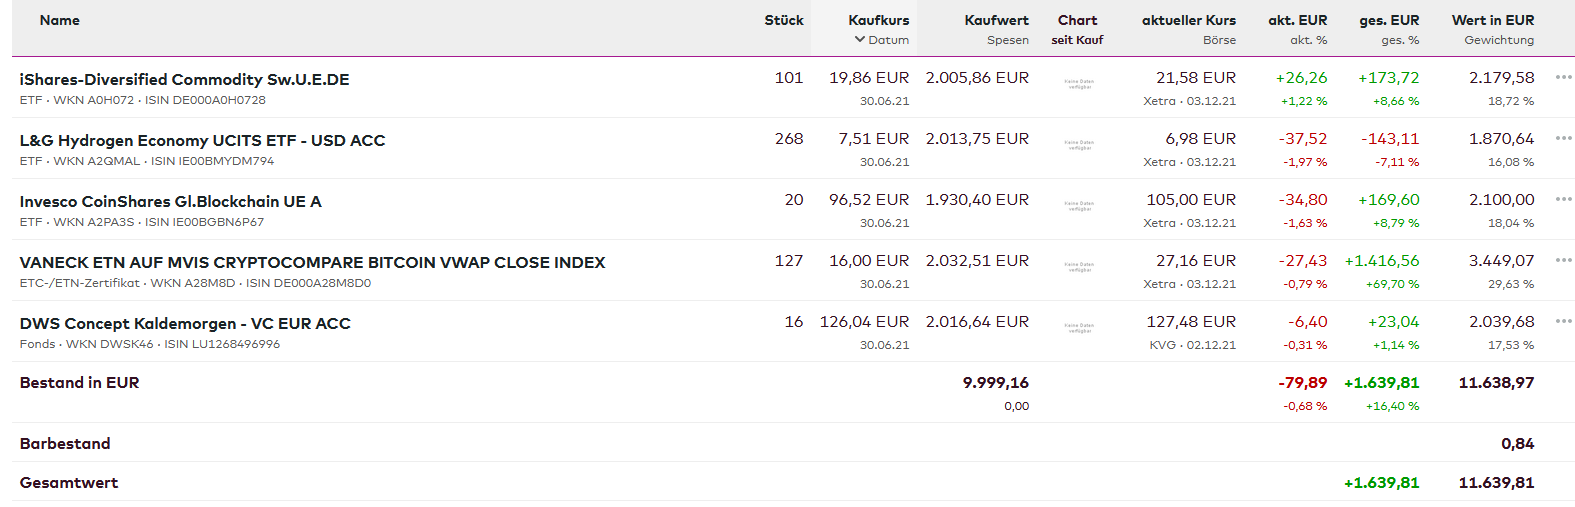Sort positions by Name column header
1575x507 pixels.
click(x=59, y=20)
